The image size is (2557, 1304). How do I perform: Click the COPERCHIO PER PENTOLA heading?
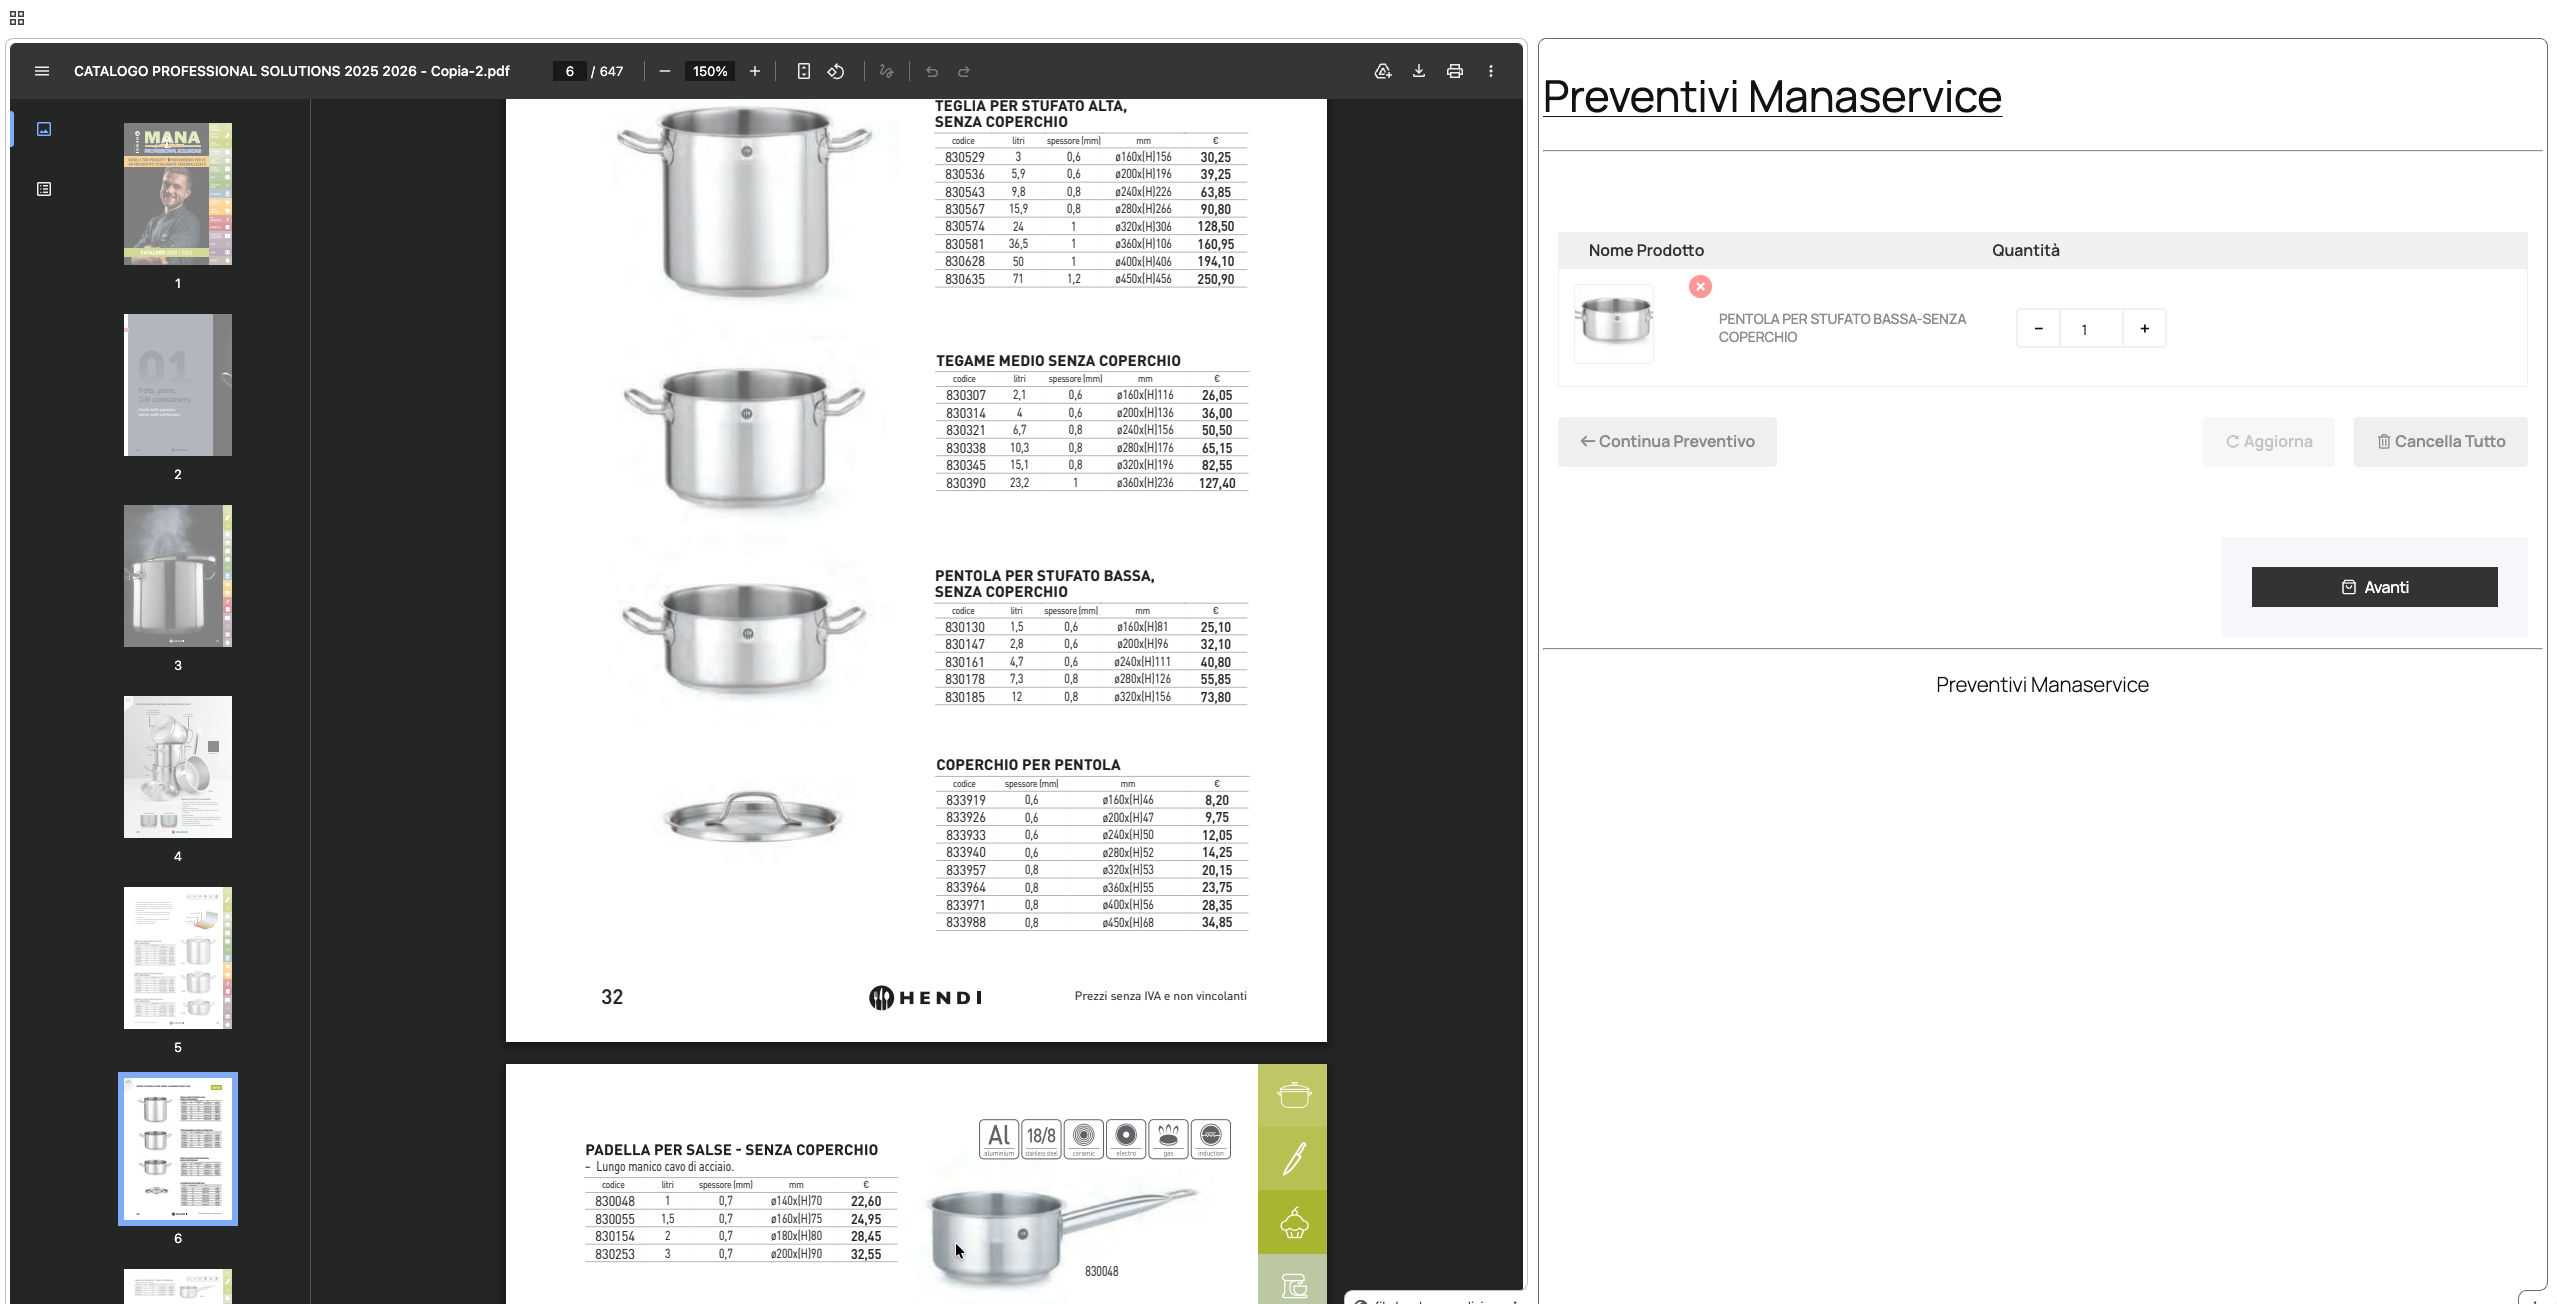tap(1028, 765)
